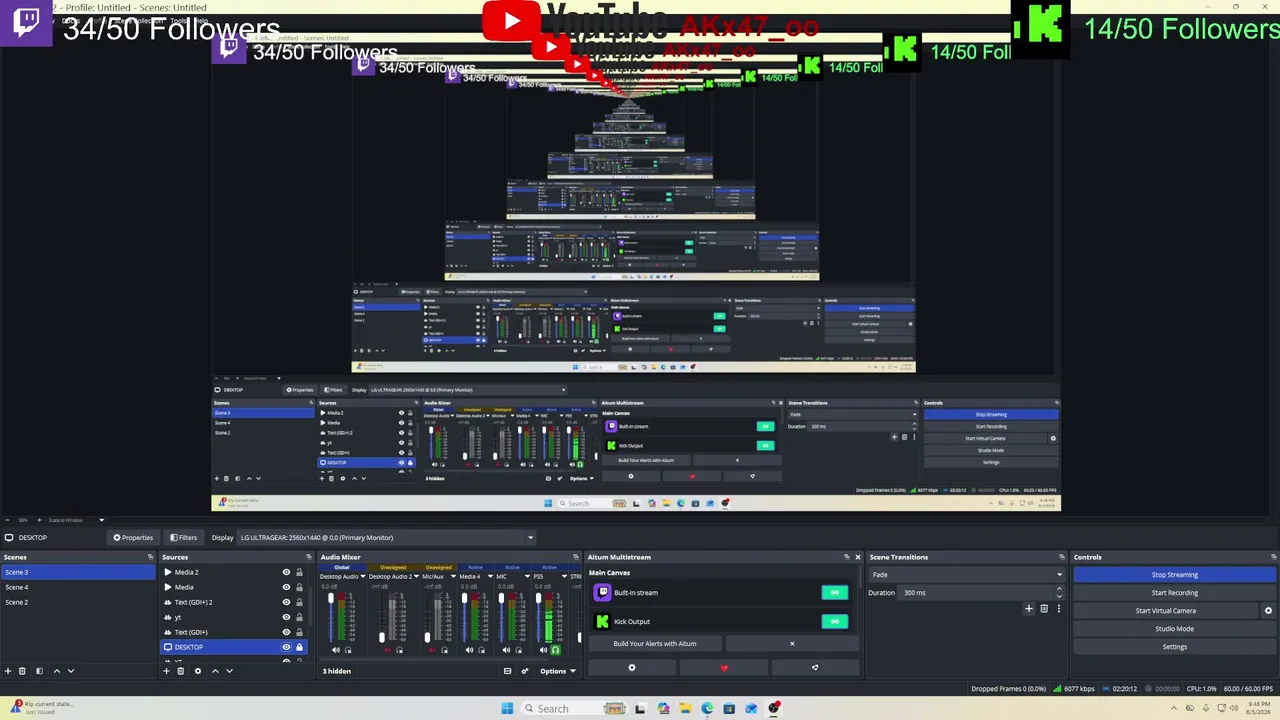Remove the scene transition with the trash icon
The height and width of the screenshot is (720, 1280).
pos(1044,609)
